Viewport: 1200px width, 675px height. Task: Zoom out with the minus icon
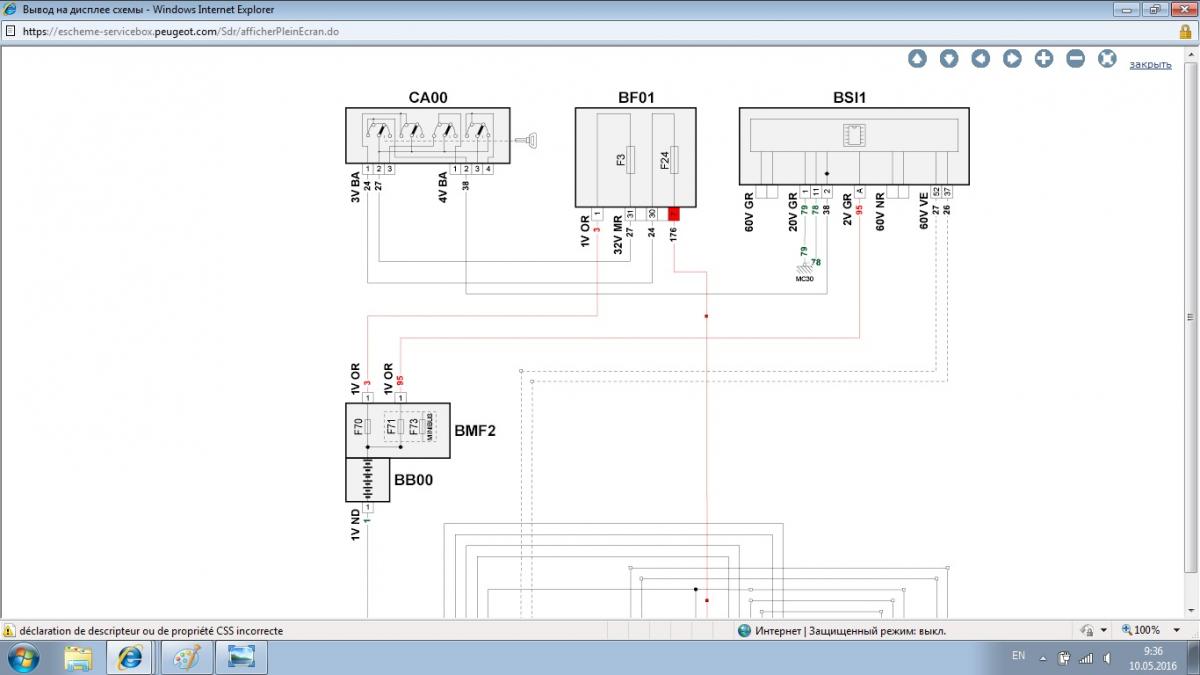coord(1076,59)
